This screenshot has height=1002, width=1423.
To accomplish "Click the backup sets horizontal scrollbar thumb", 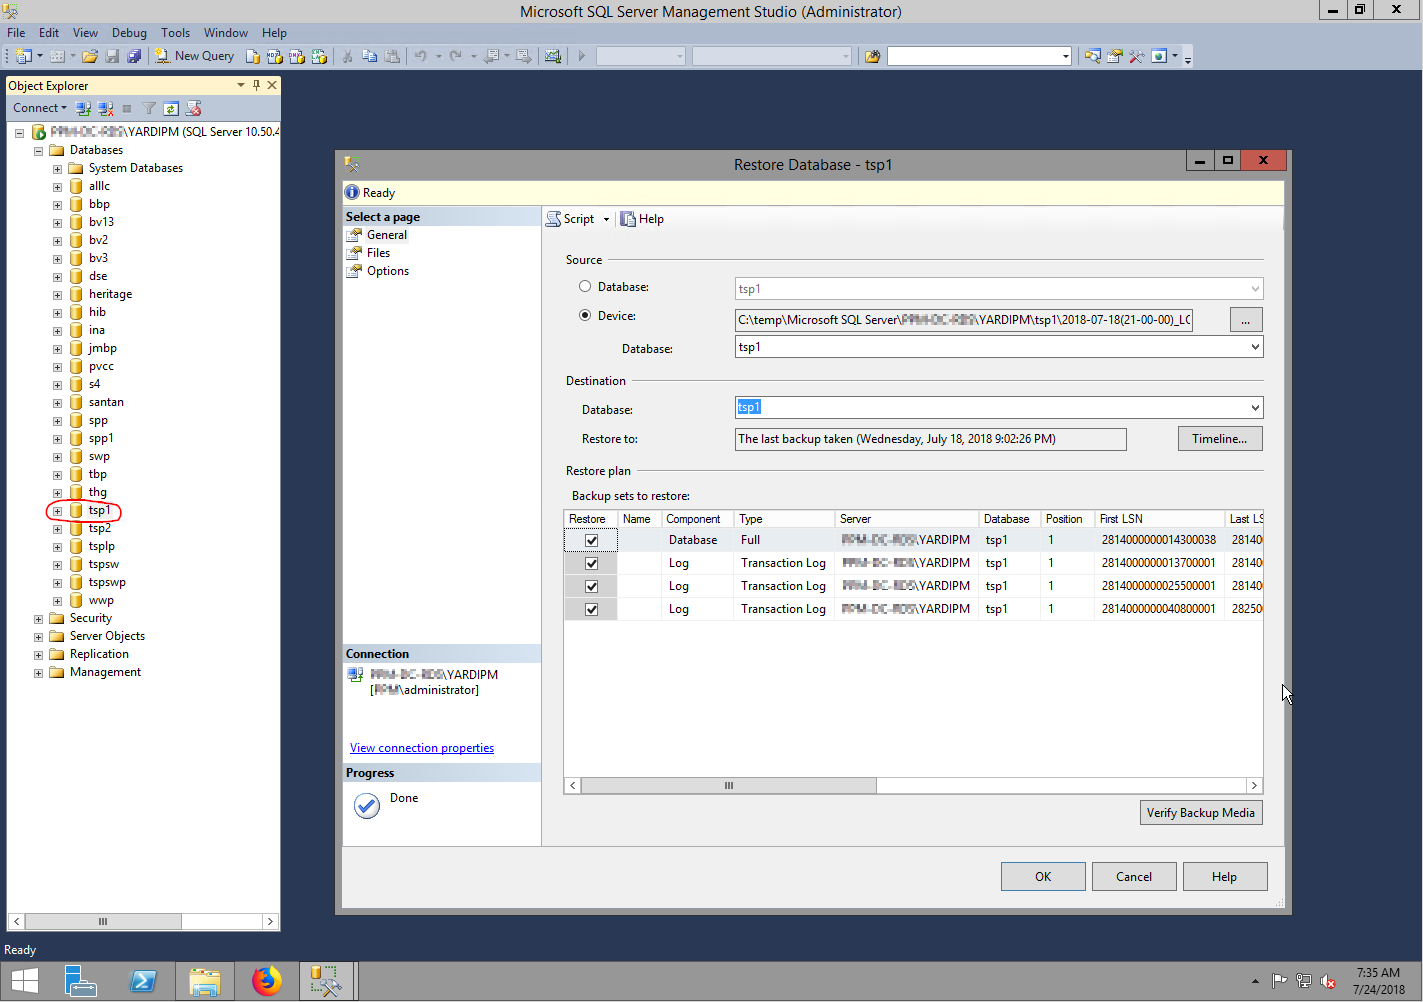I will [729, 786].
